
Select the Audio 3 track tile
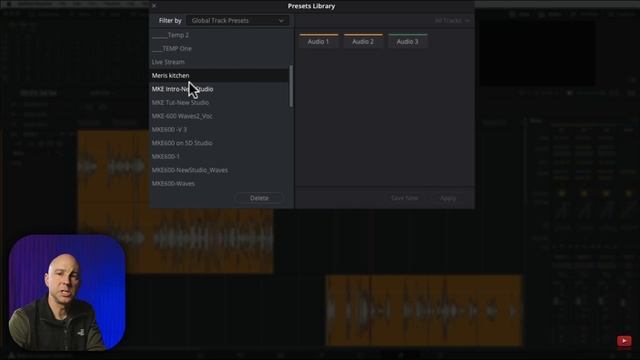click(407, 41)
